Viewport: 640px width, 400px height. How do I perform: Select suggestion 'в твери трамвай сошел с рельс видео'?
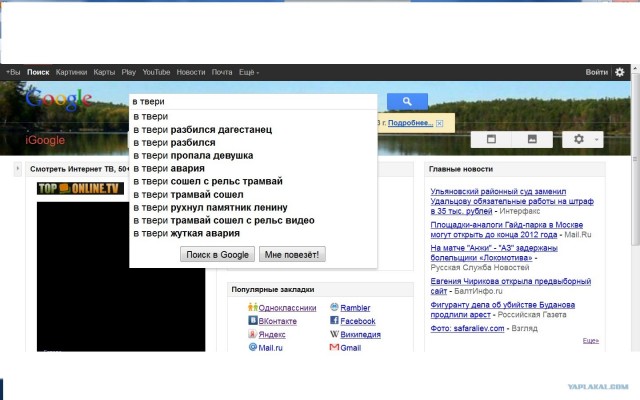point(253,220)
